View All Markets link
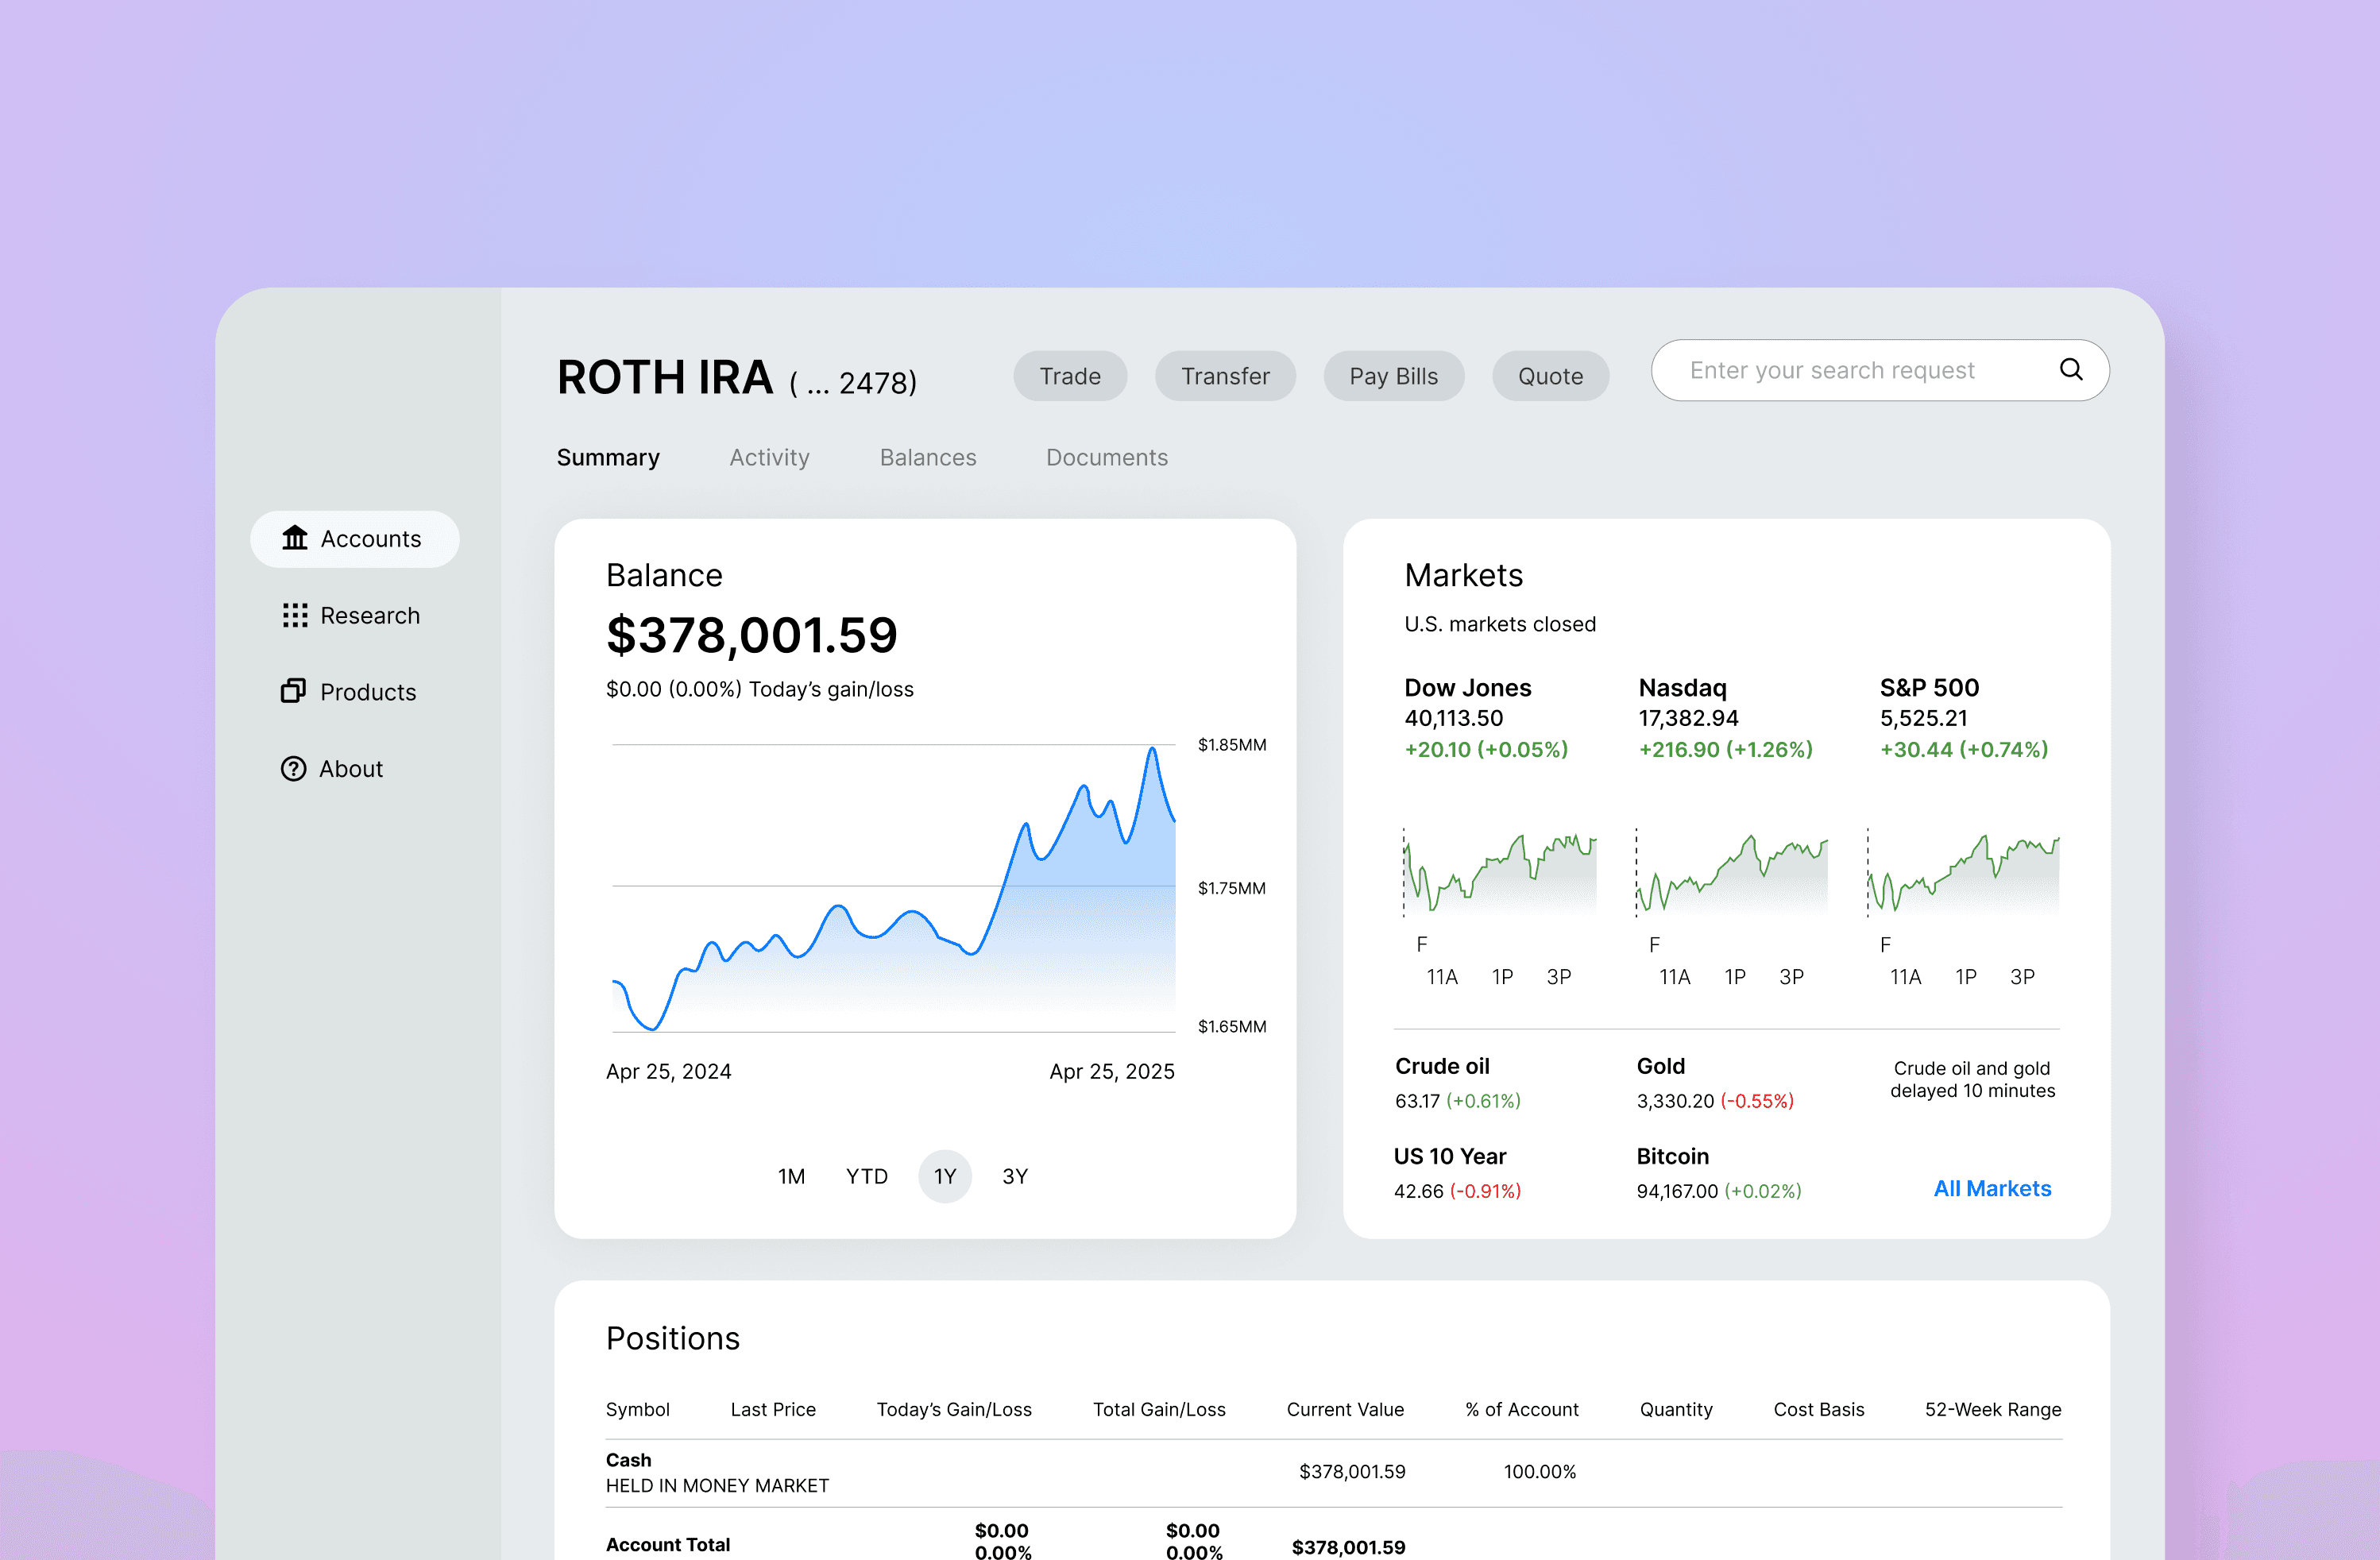The image size is (2380, 1560). pyautogui.click(x=1992, y=1188)
